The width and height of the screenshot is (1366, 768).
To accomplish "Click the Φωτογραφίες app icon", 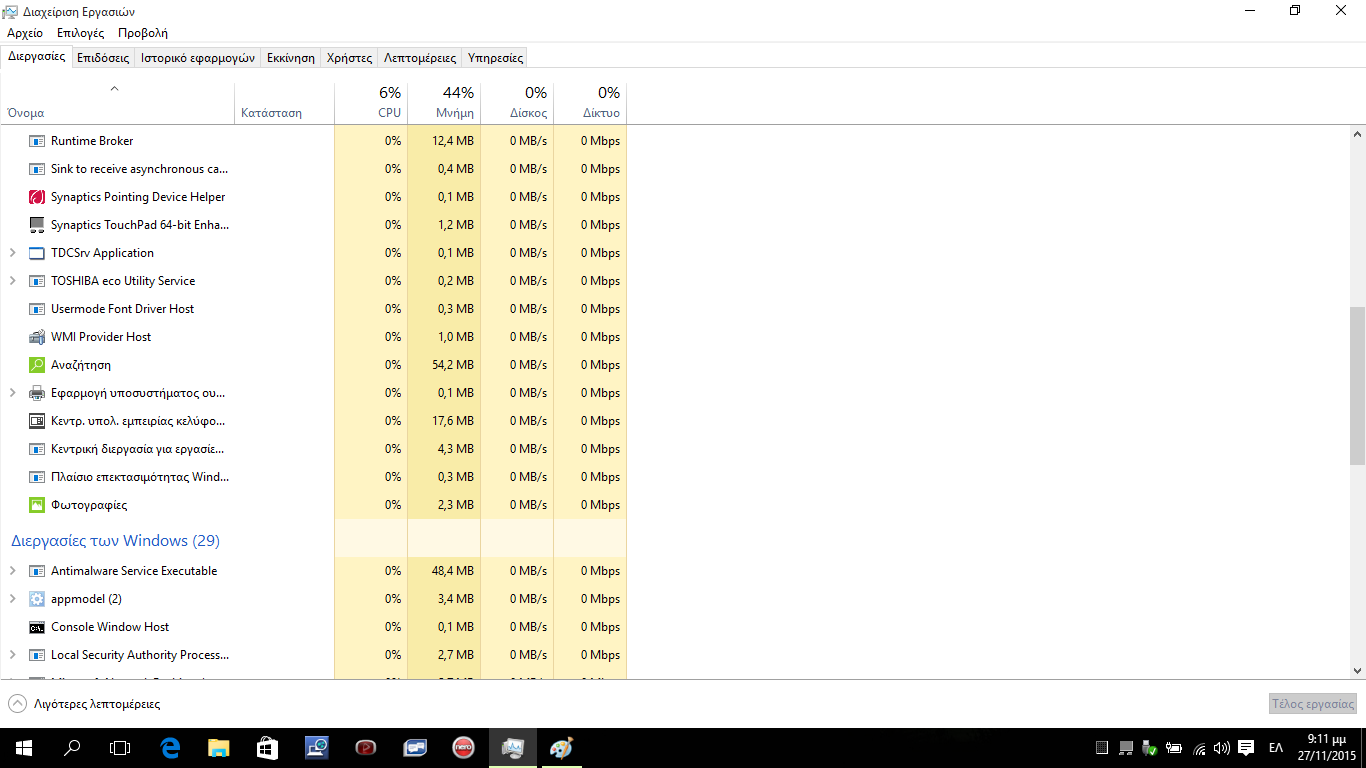I will tap(37, 505).
